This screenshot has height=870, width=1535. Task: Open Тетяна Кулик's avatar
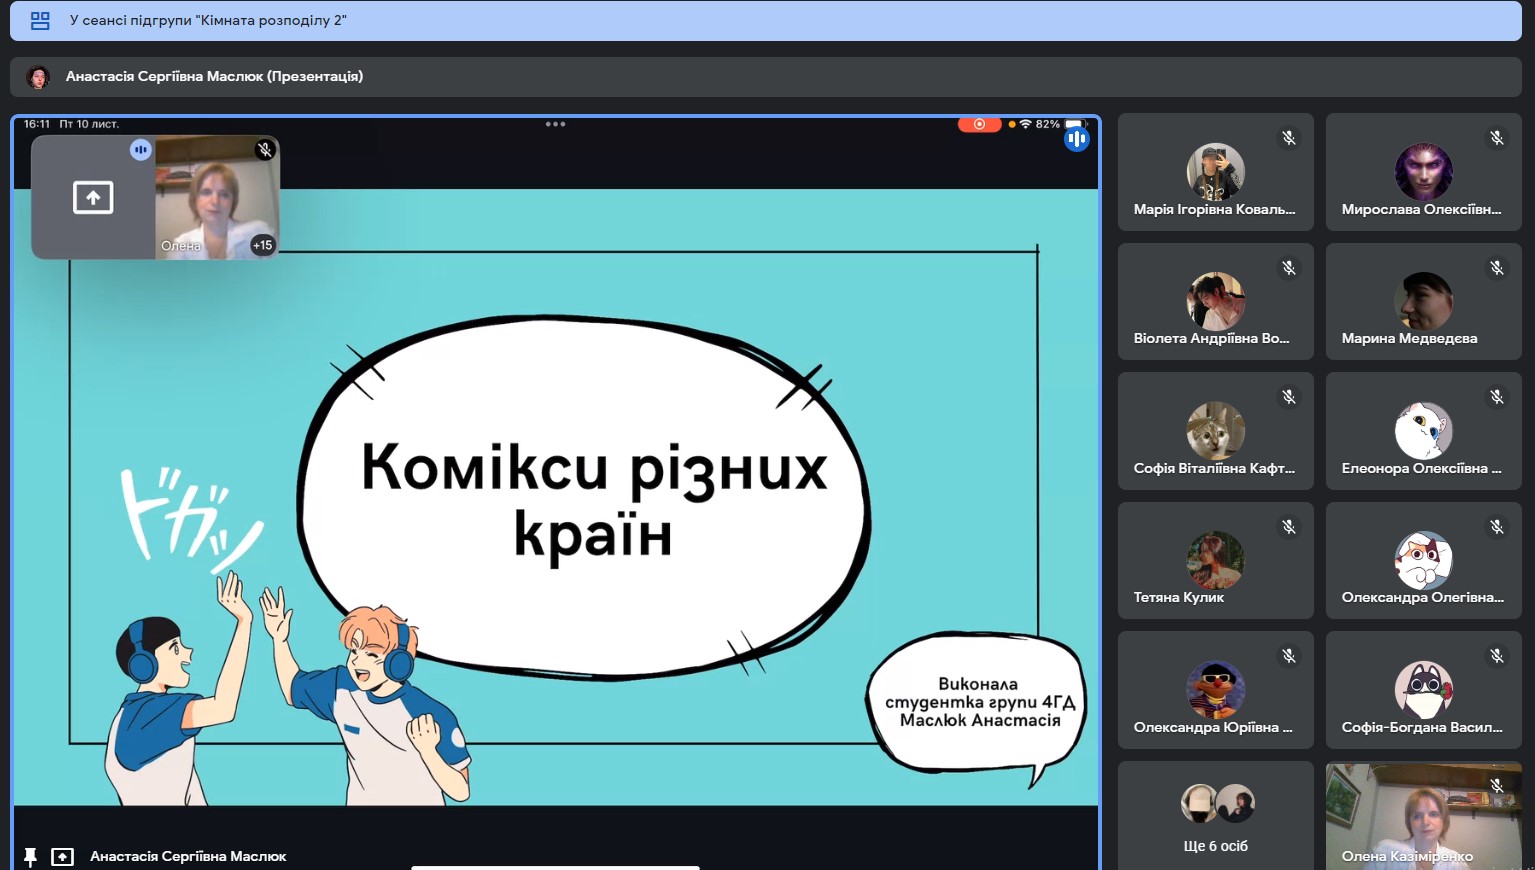coord(1215,560)
